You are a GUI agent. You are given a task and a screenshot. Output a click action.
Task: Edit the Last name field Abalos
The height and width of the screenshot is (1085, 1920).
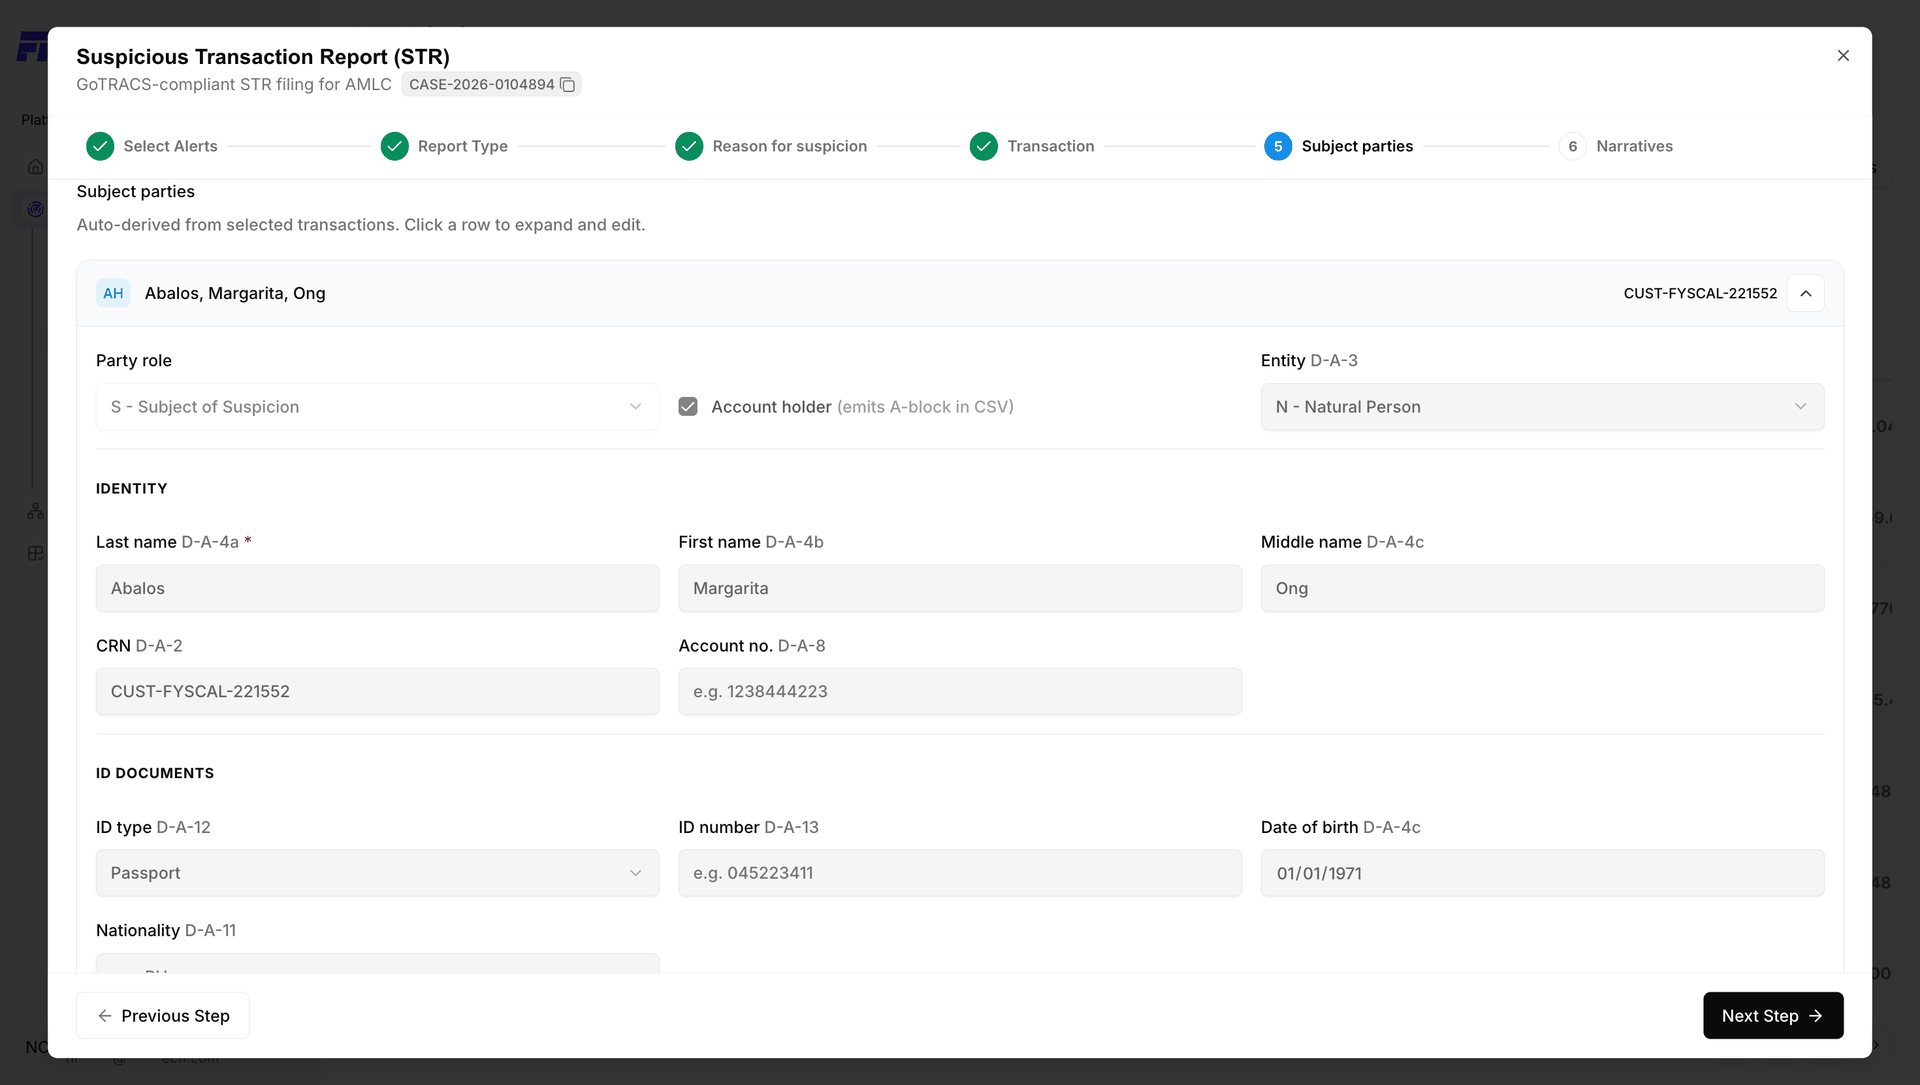pos(378,588)
